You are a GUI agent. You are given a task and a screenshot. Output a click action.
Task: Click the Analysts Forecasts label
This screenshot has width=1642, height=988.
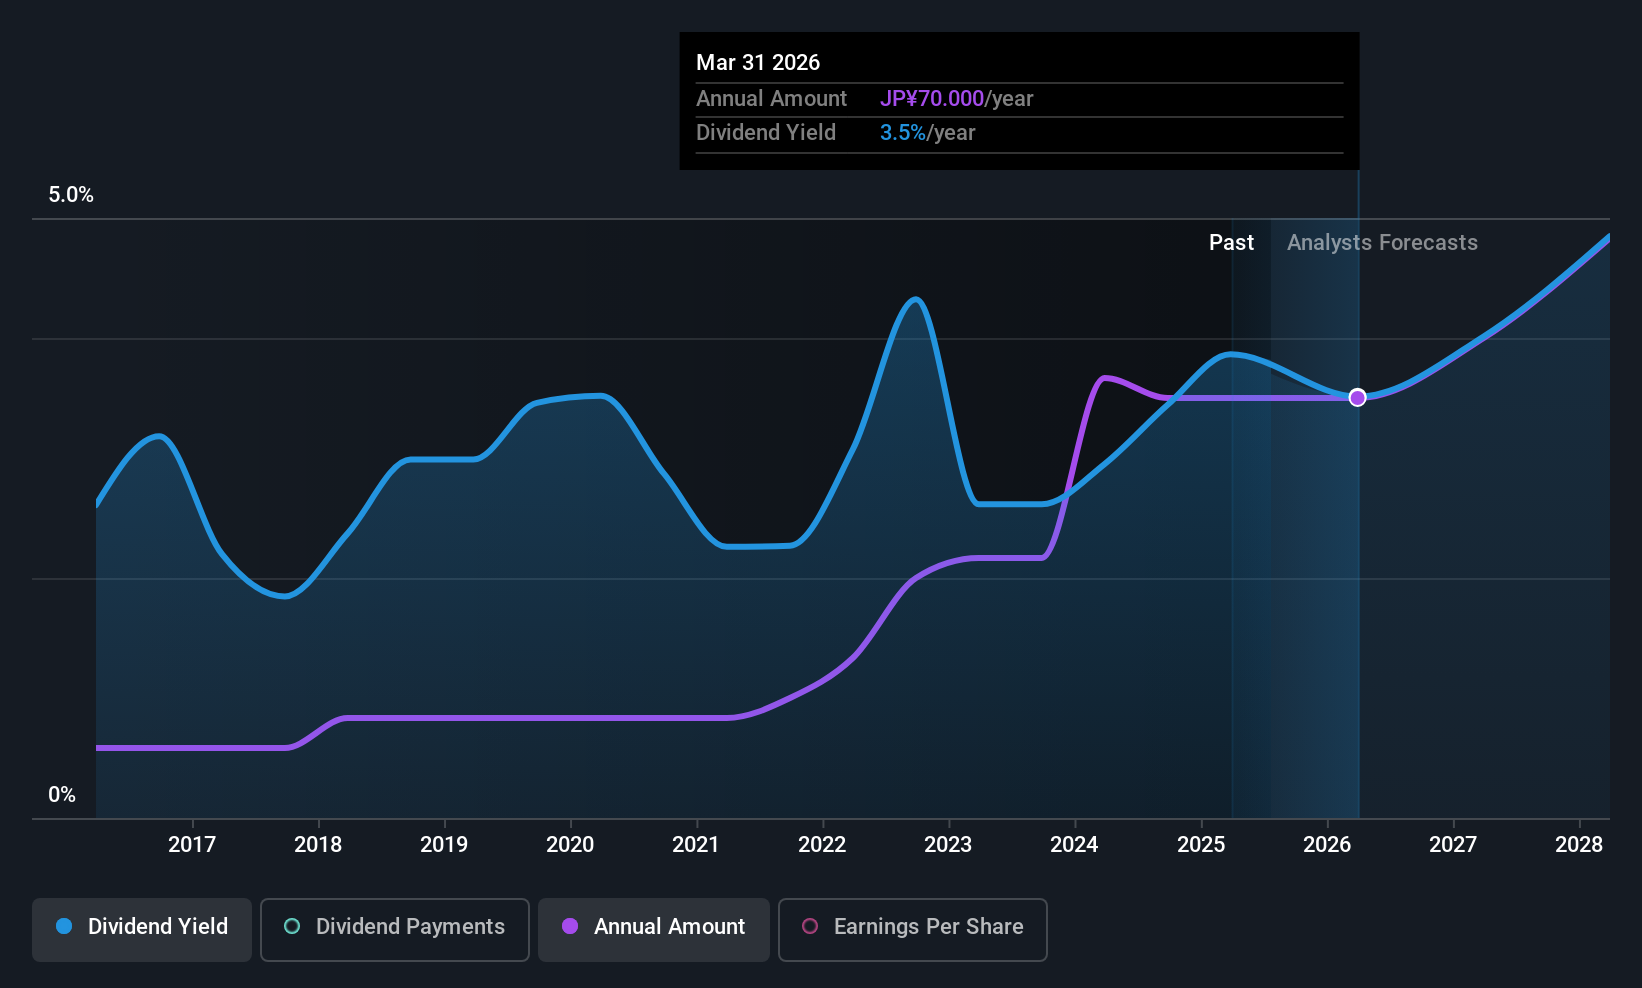click(1382, 243)
